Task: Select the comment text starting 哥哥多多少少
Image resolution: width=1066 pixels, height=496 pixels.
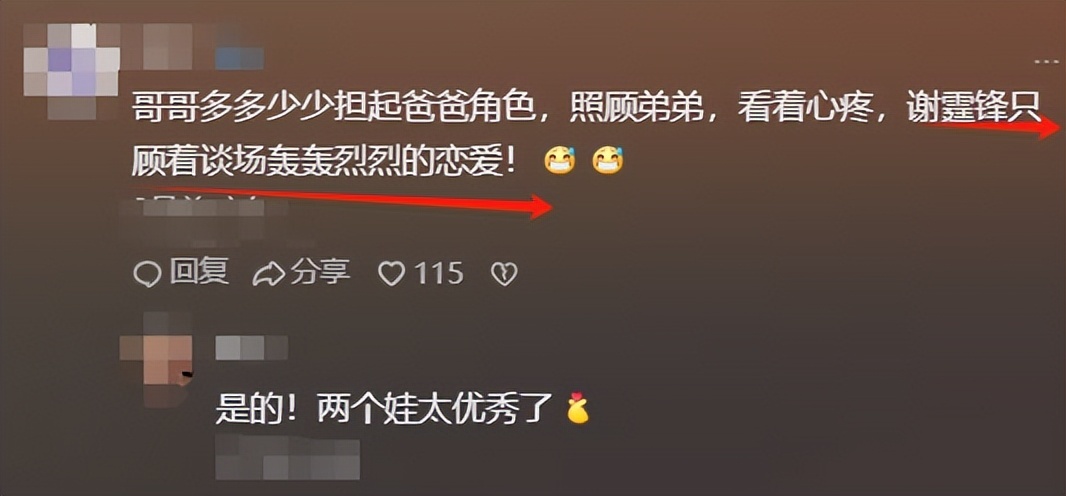Action: point(587,136)
